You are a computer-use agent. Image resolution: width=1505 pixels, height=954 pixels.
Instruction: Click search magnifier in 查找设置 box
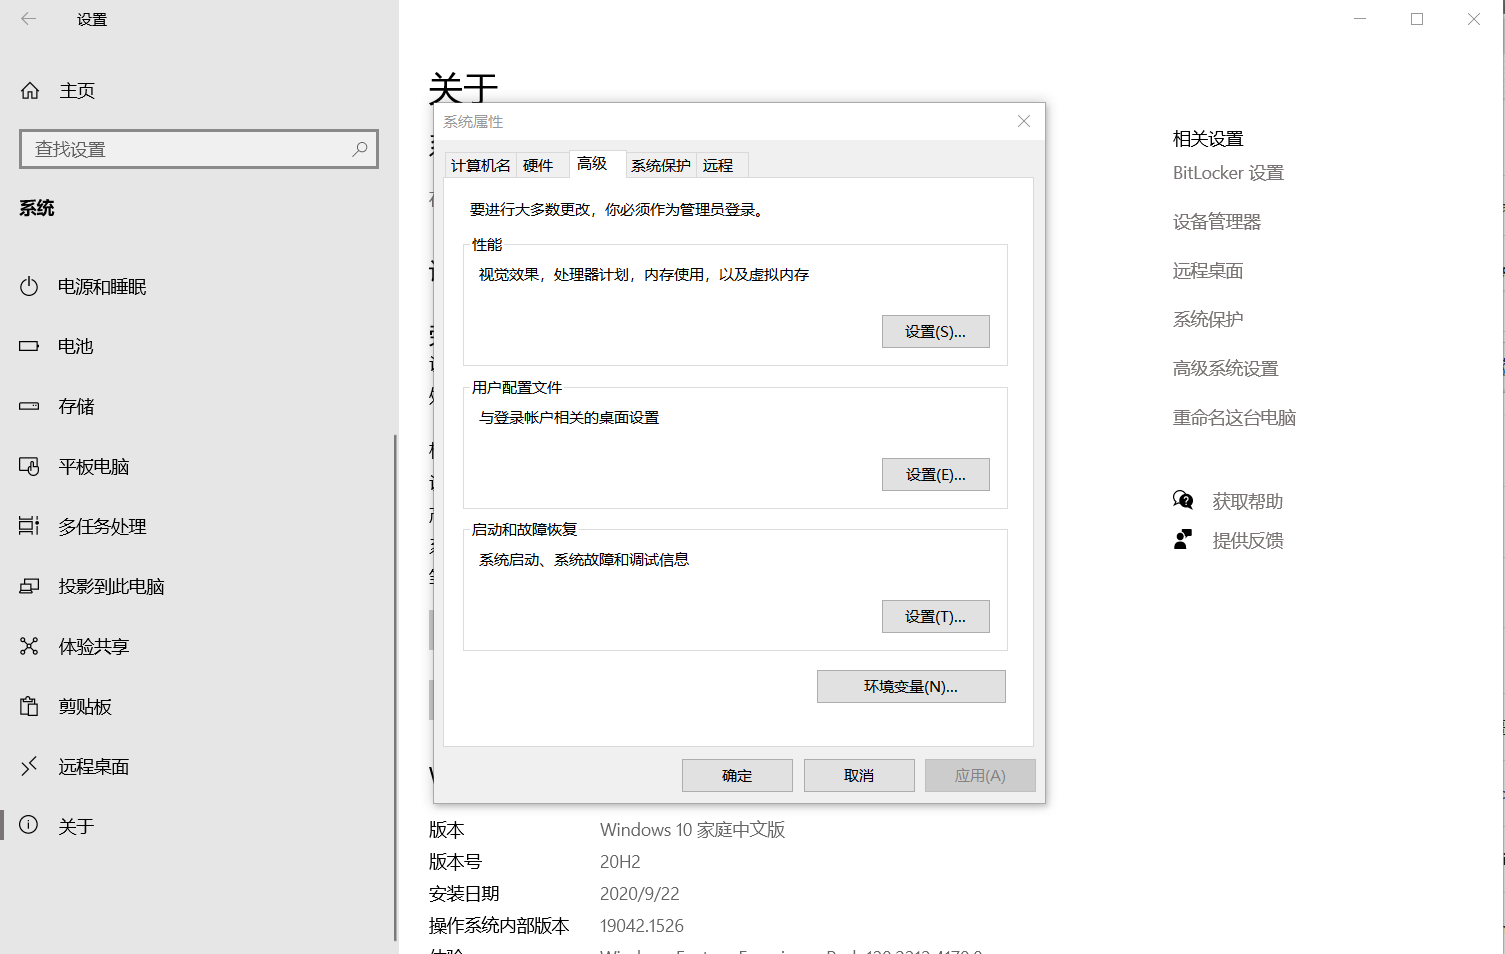click(360, 149)
